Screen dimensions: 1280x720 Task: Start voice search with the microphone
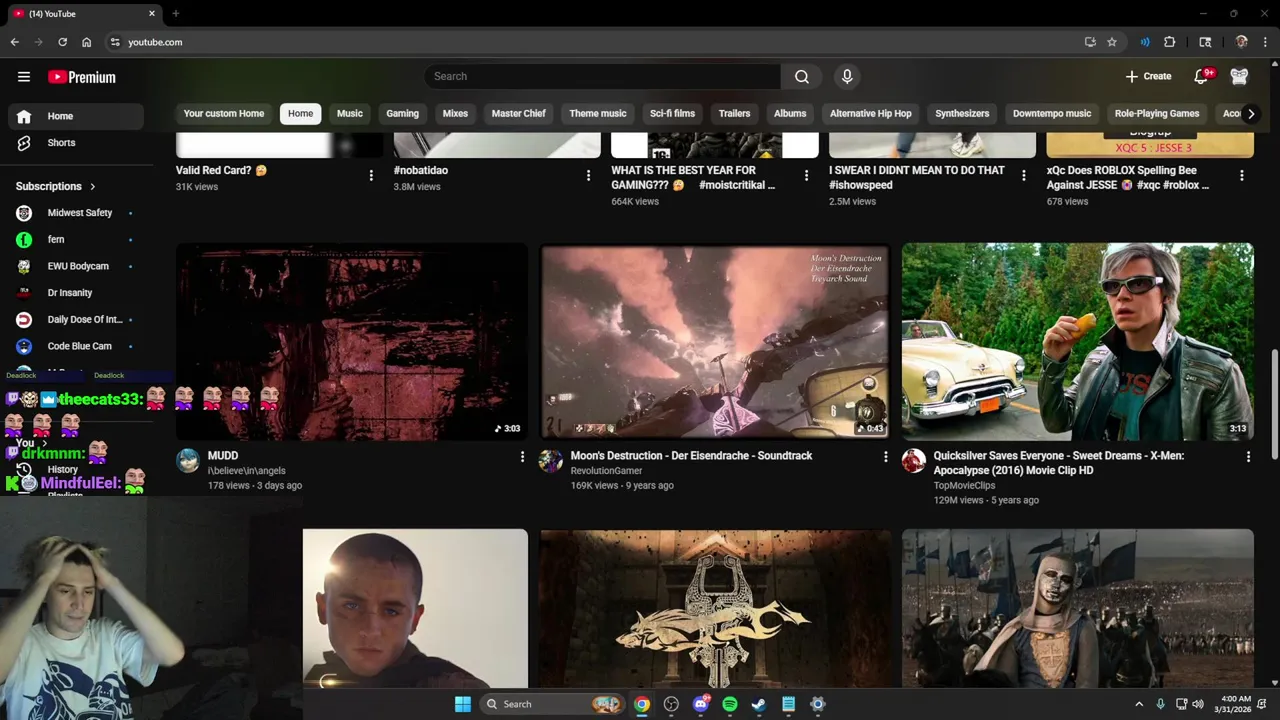coord(847,76)
